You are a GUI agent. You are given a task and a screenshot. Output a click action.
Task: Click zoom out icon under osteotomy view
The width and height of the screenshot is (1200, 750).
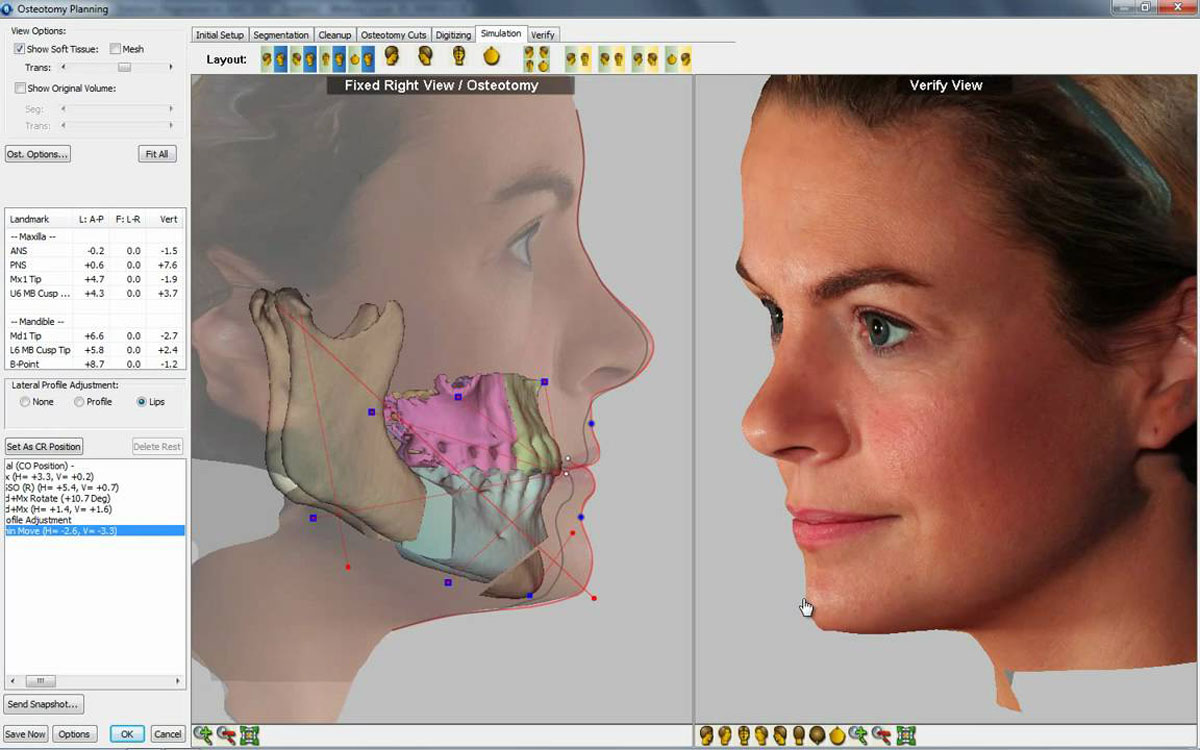tap(226, 735)
